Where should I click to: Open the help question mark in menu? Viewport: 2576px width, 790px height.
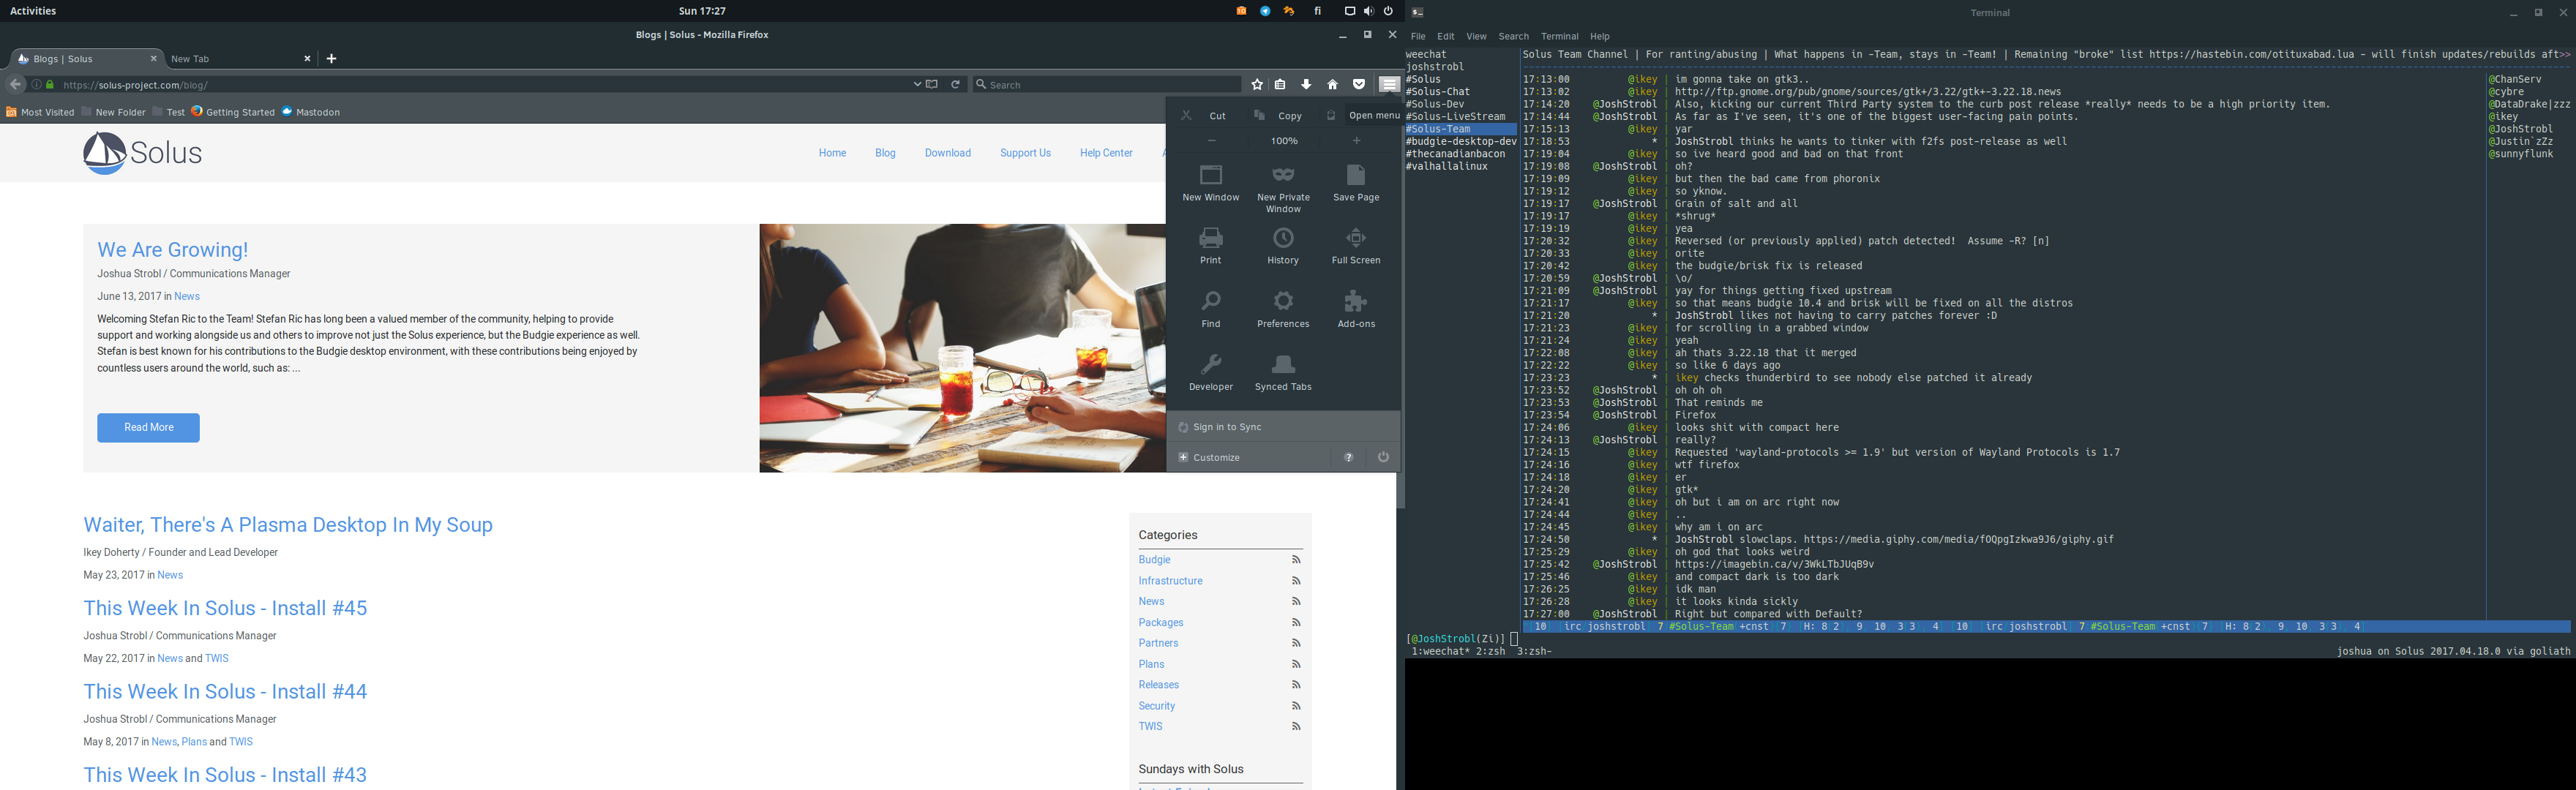[1348, 457]
